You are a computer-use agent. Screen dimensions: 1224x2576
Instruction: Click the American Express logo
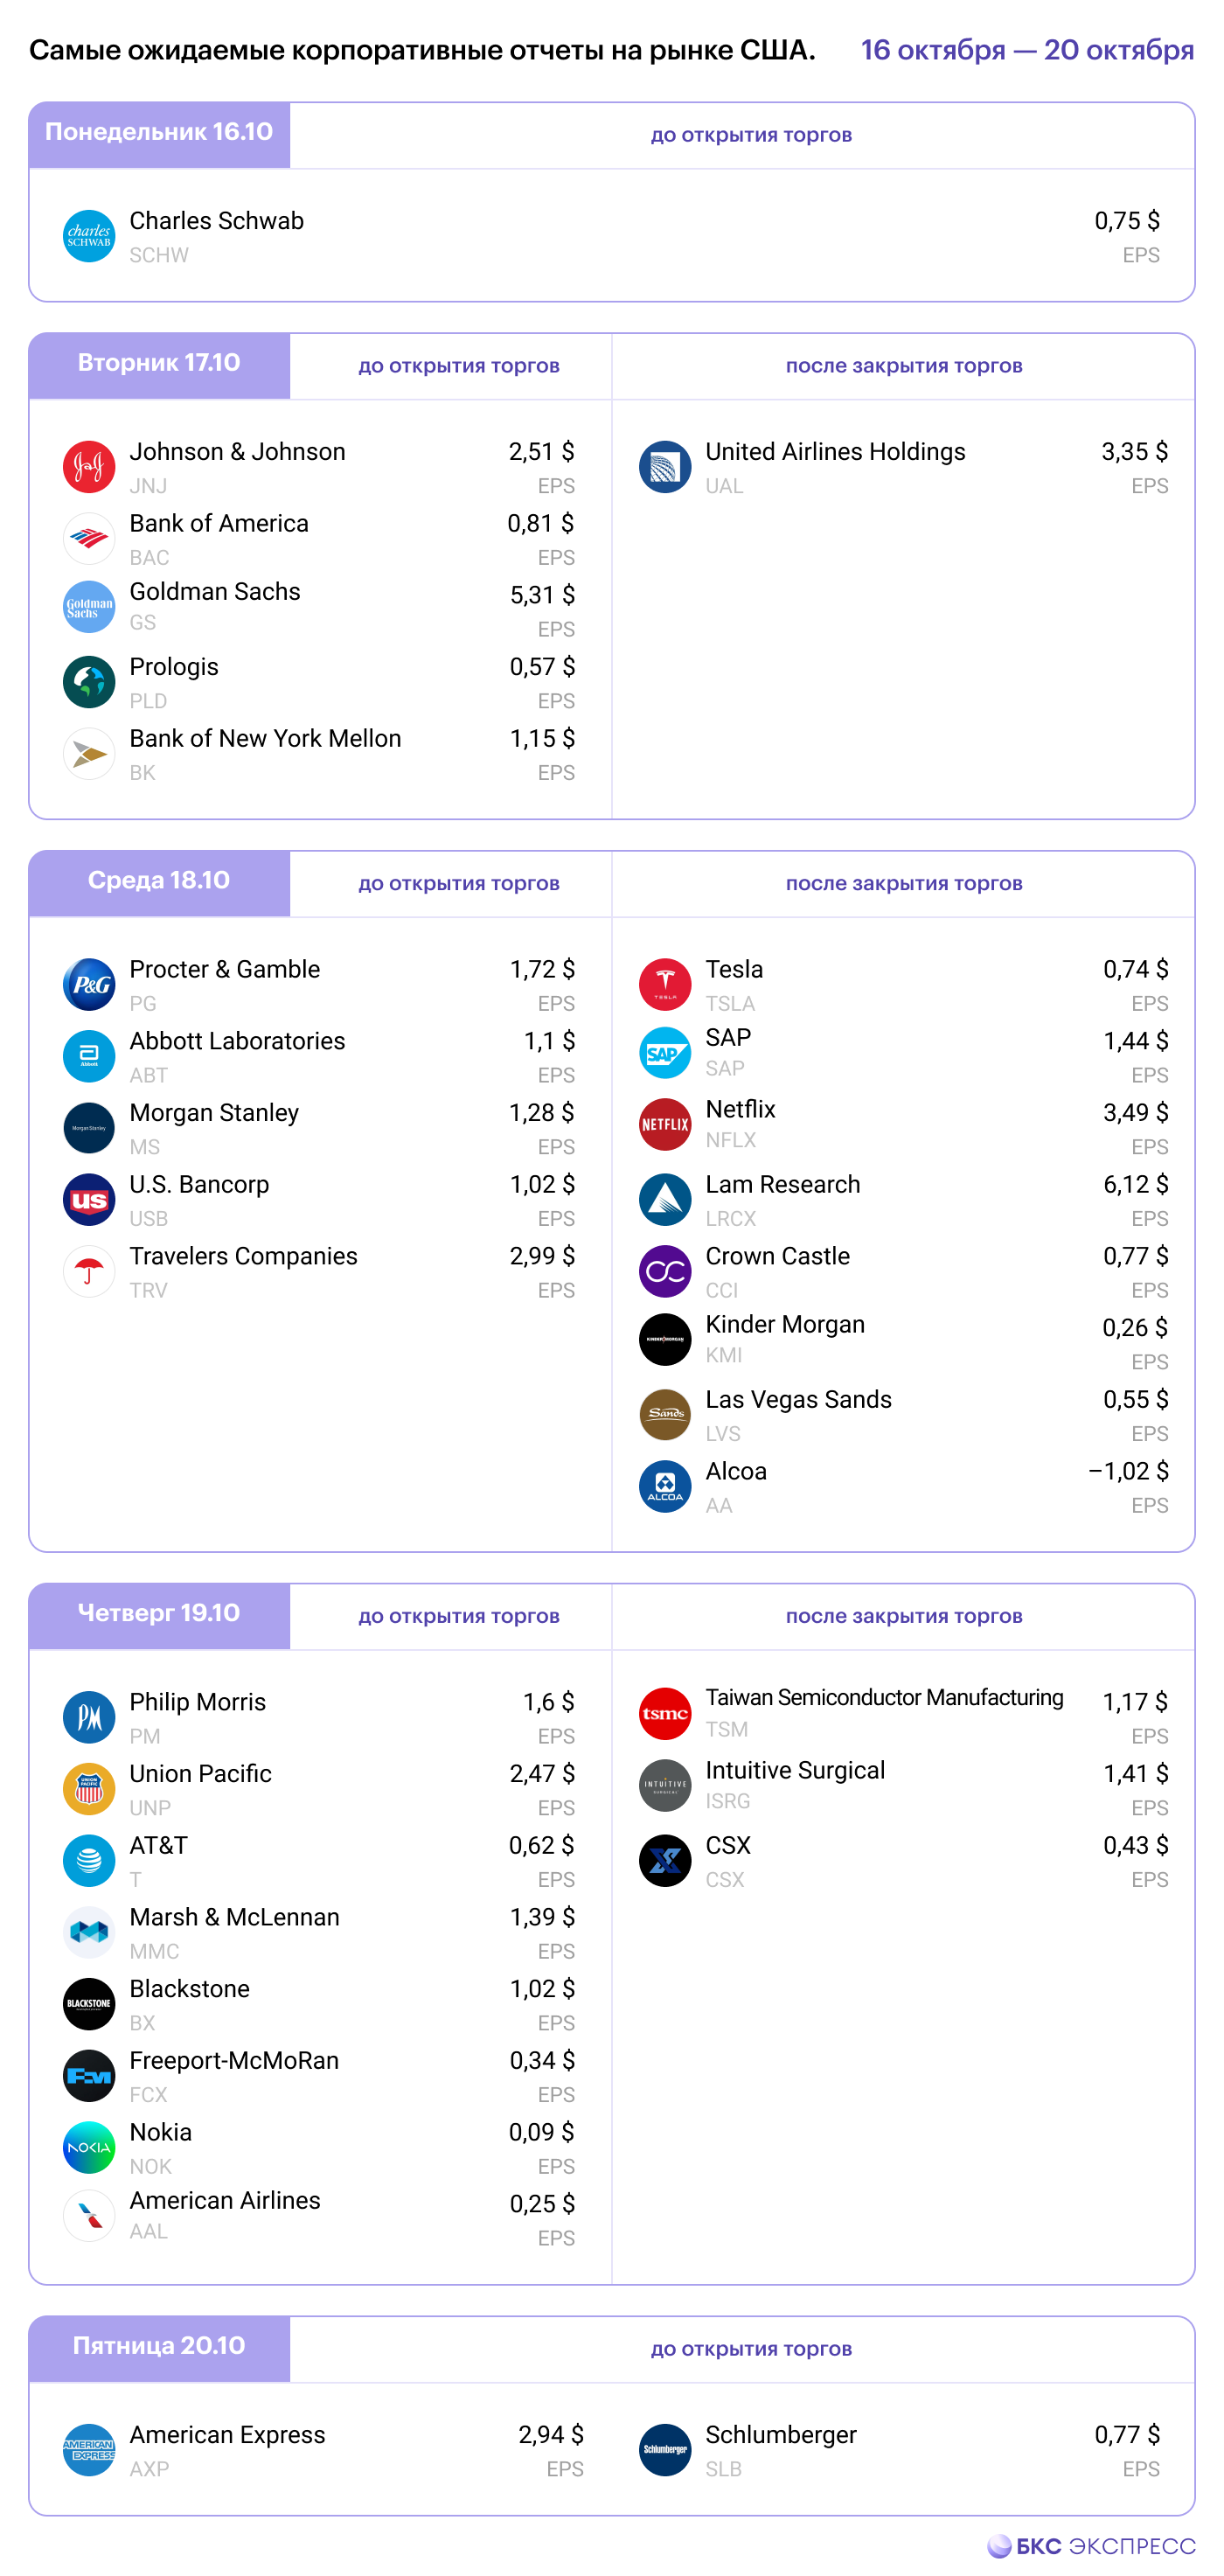coord(89,2451)
